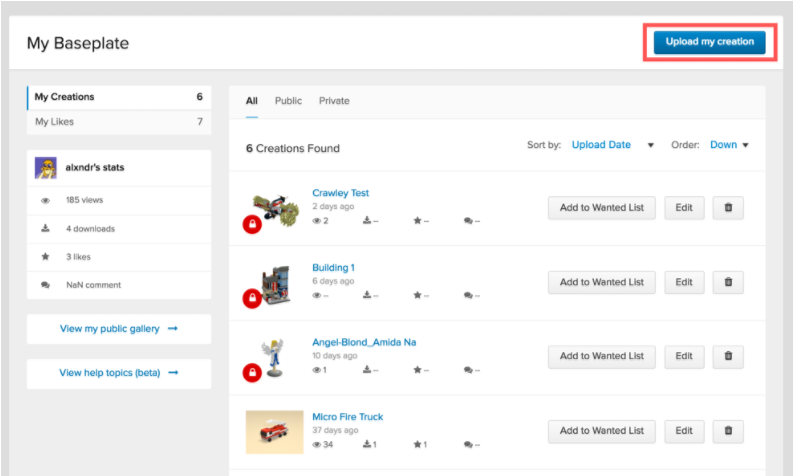Delete the Crawley Test creation via trash icon
This screenshot has width=794, height=476.
pyautogui.click(x=728, y=207)
